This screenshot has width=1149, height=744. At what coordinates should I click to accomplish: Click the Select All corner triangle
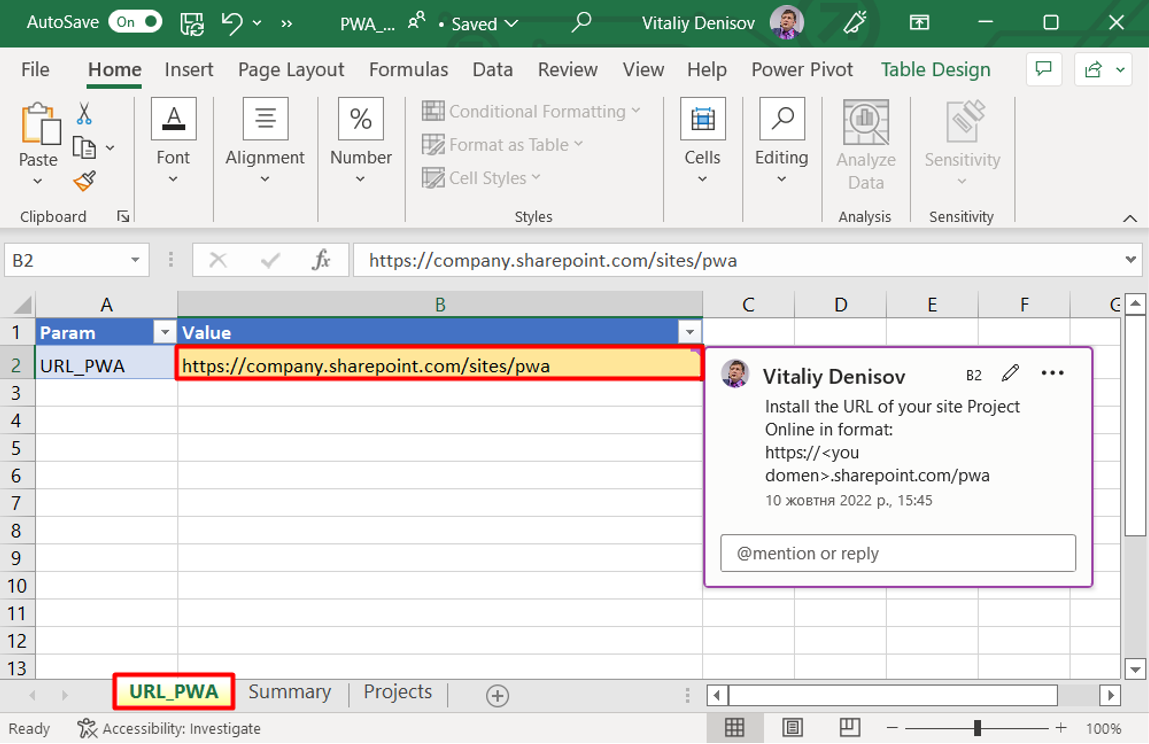(x=22, y=303)
